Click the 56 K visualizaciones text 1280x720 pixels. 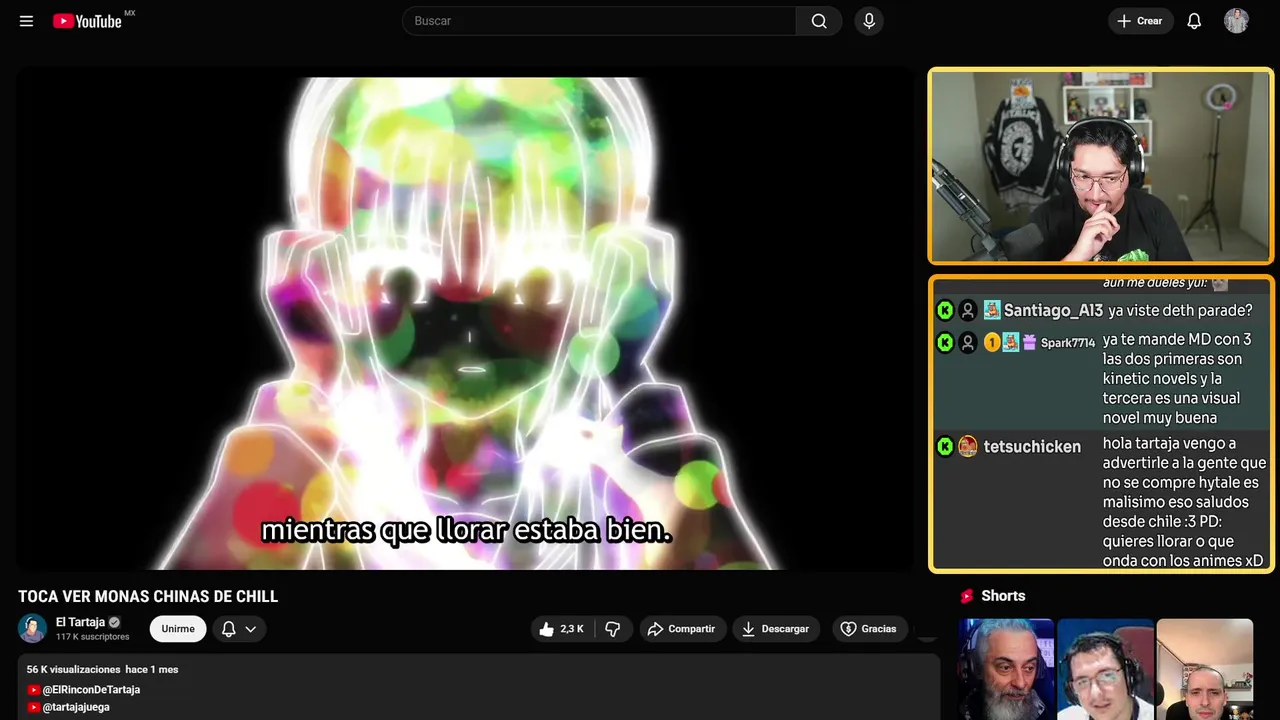[x=73, y=669]
